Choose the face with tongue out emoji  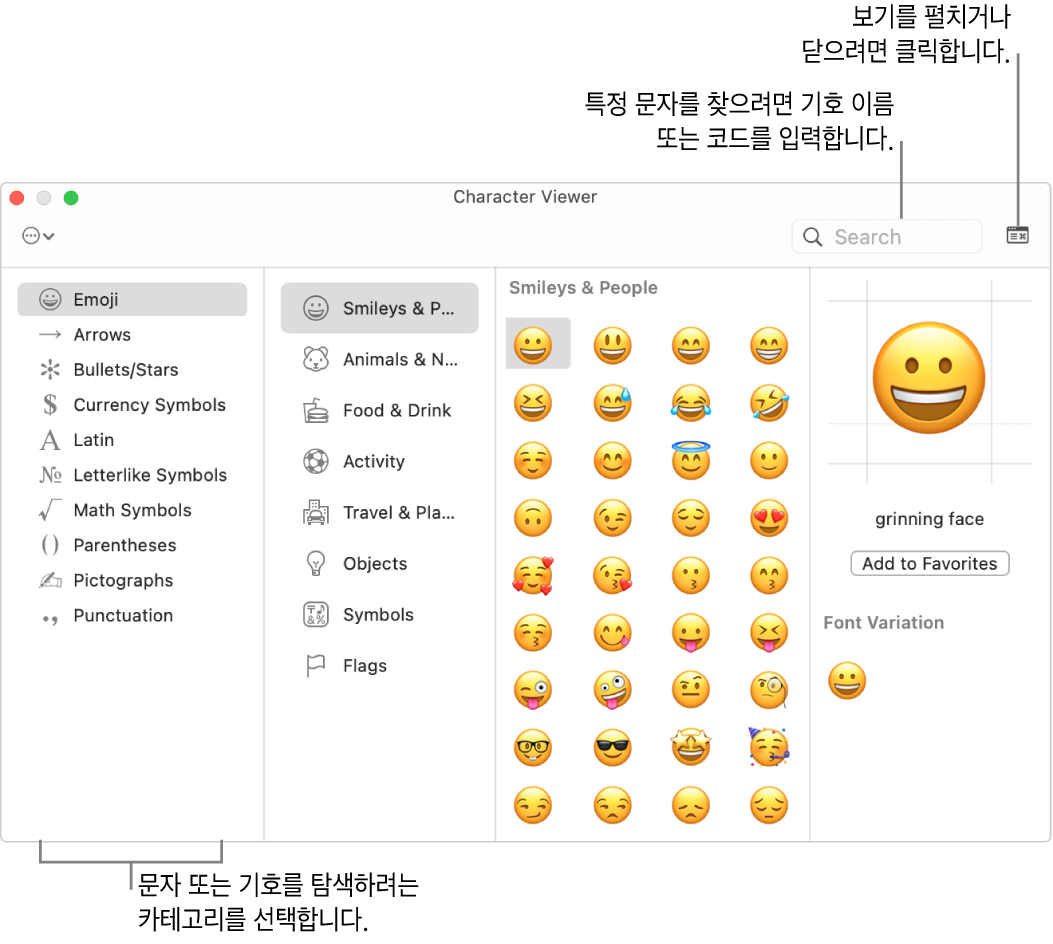[x=691, y=633]
